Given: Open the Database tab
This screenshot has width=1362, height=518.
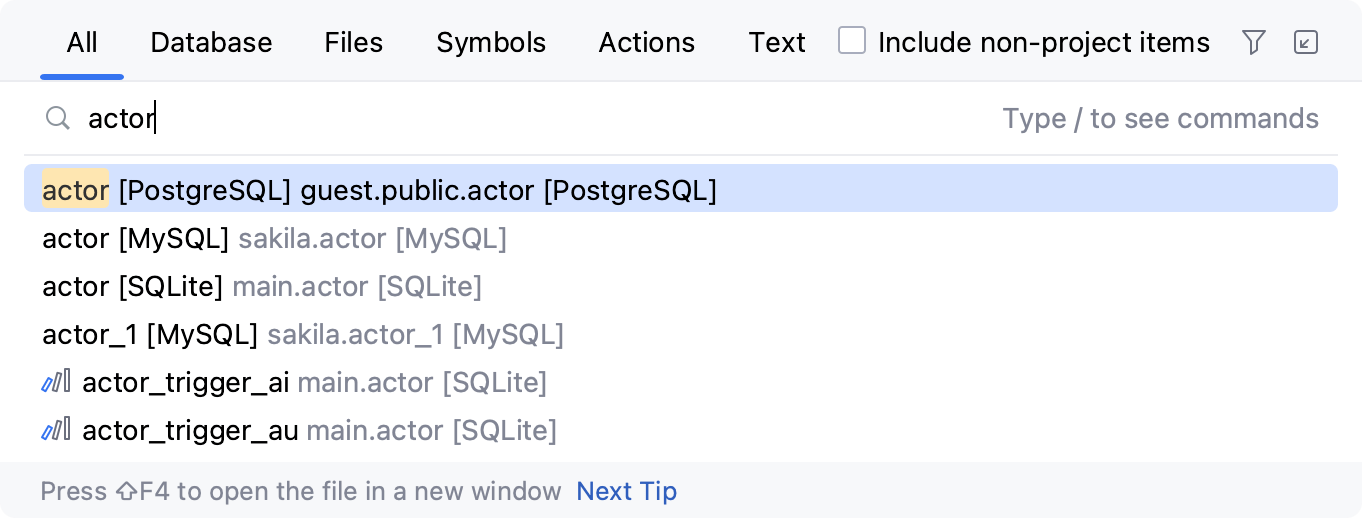Looking at the screenshot, I should click(x=211, y=43).
